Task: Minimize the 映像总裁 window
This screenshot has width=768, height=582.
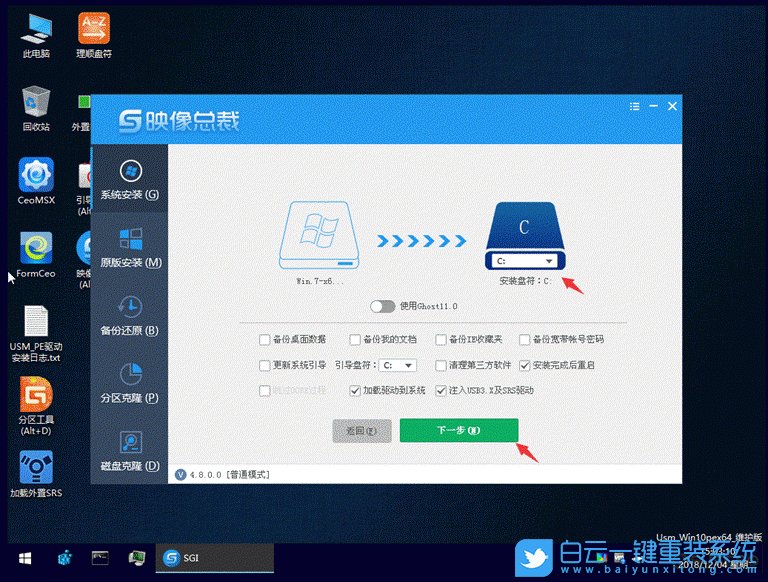Action: [x=653, y=106]
